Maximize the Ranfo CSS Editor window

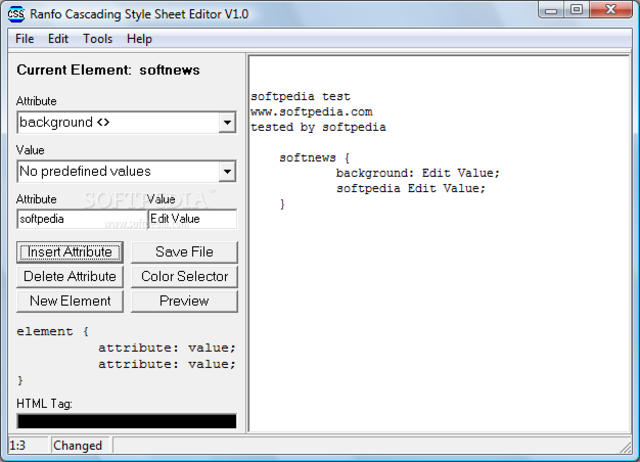(x=576, y=10)
